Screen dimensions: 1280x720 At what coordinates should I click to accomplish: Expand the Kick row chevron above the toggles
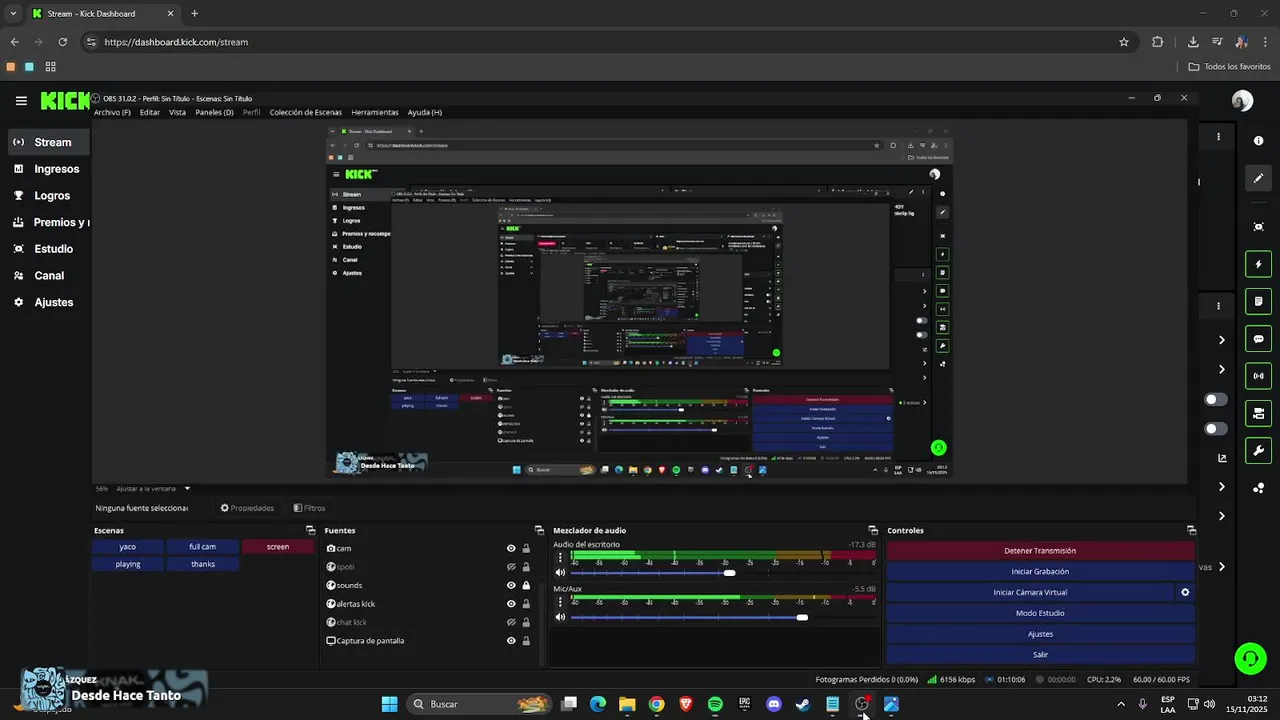click(x=1222, y=369)
